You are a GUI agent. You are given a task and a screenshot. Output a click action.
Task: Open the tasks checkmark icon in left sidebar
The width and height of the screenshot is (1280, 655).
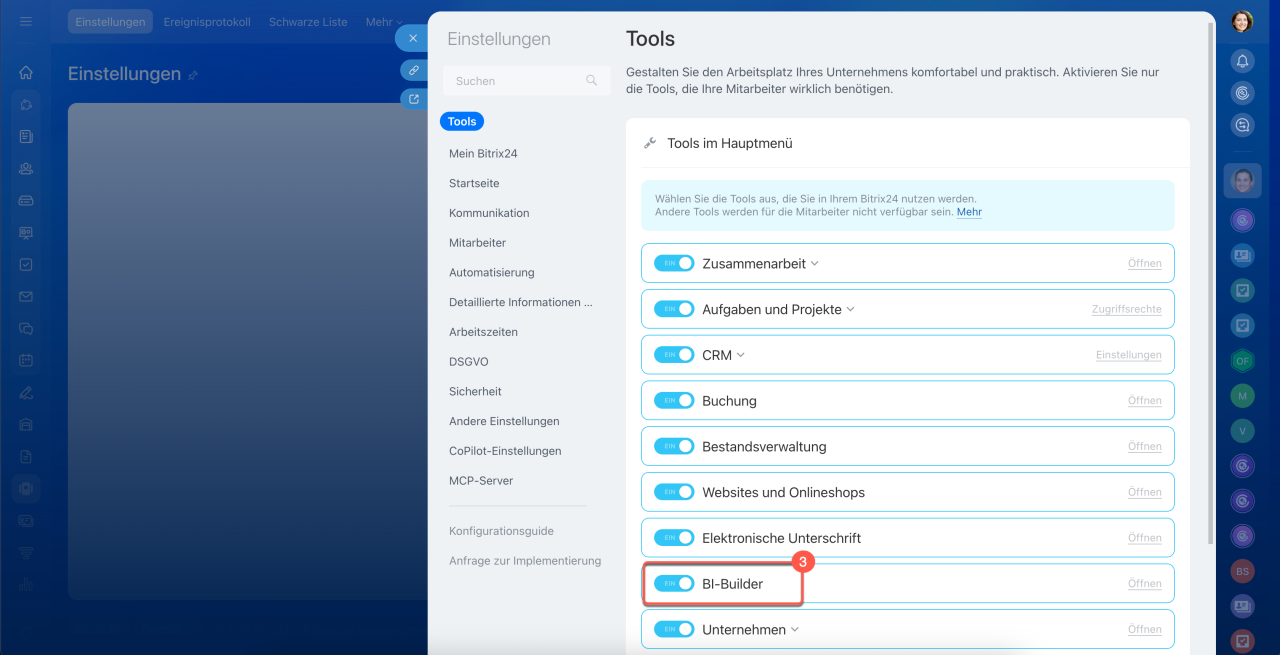pos(26,264)
